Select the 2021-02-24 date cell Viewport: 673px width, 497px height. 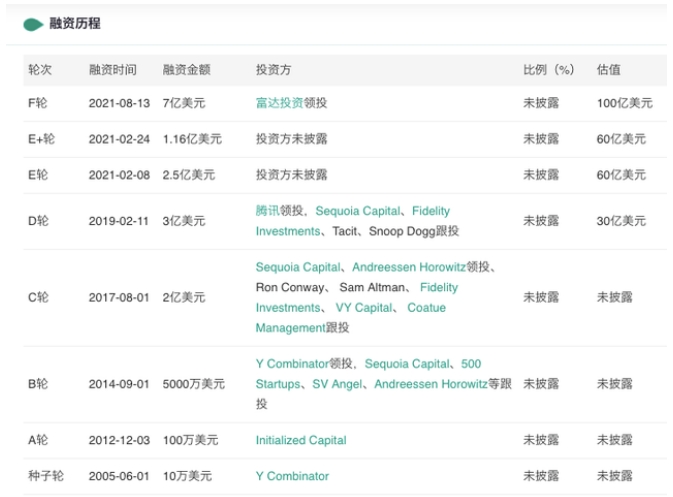[119, 139]
